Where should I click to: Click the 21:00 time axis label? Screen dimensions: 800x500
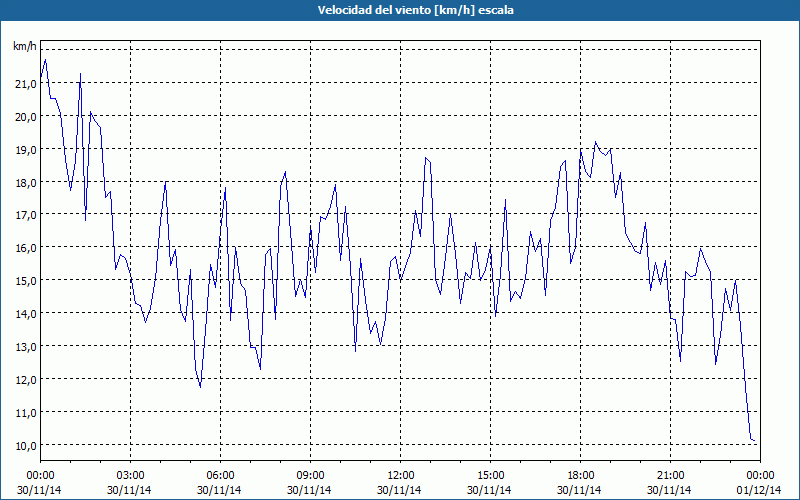coord(670,476)
